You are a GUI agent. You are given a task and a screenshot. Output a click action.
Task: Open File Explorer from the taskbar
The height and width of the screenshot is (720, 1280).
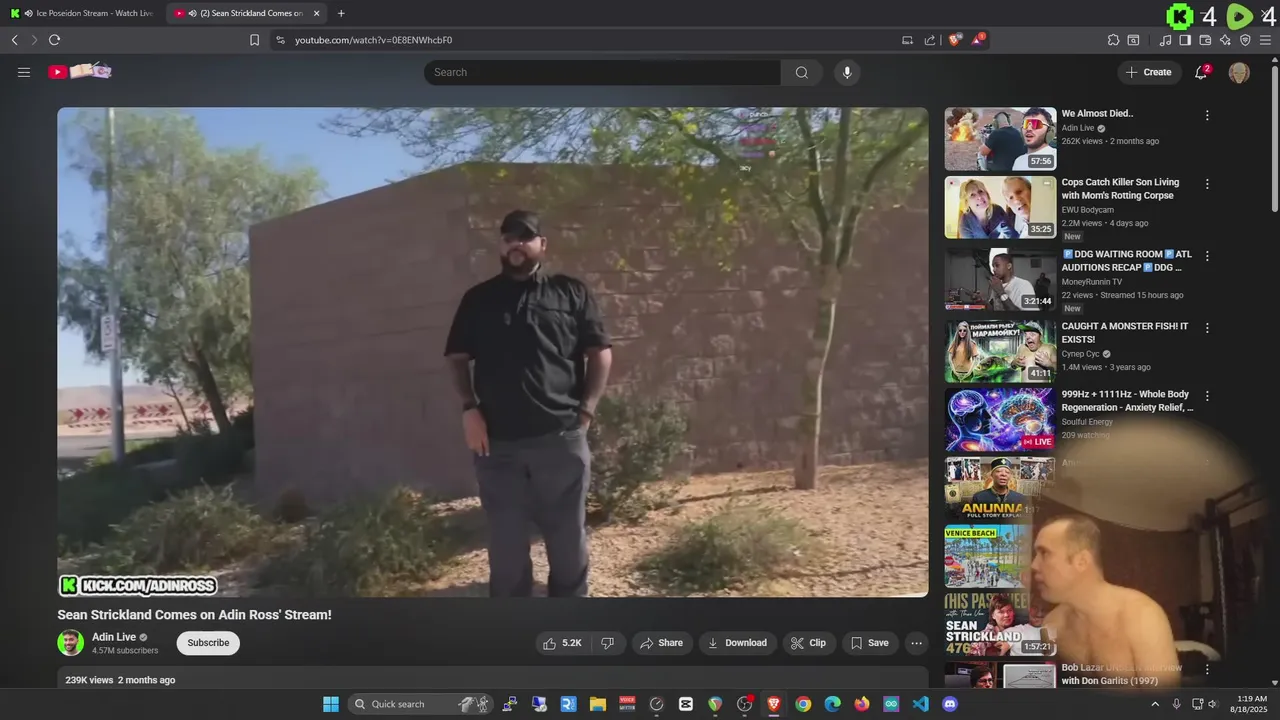(598, 704)
